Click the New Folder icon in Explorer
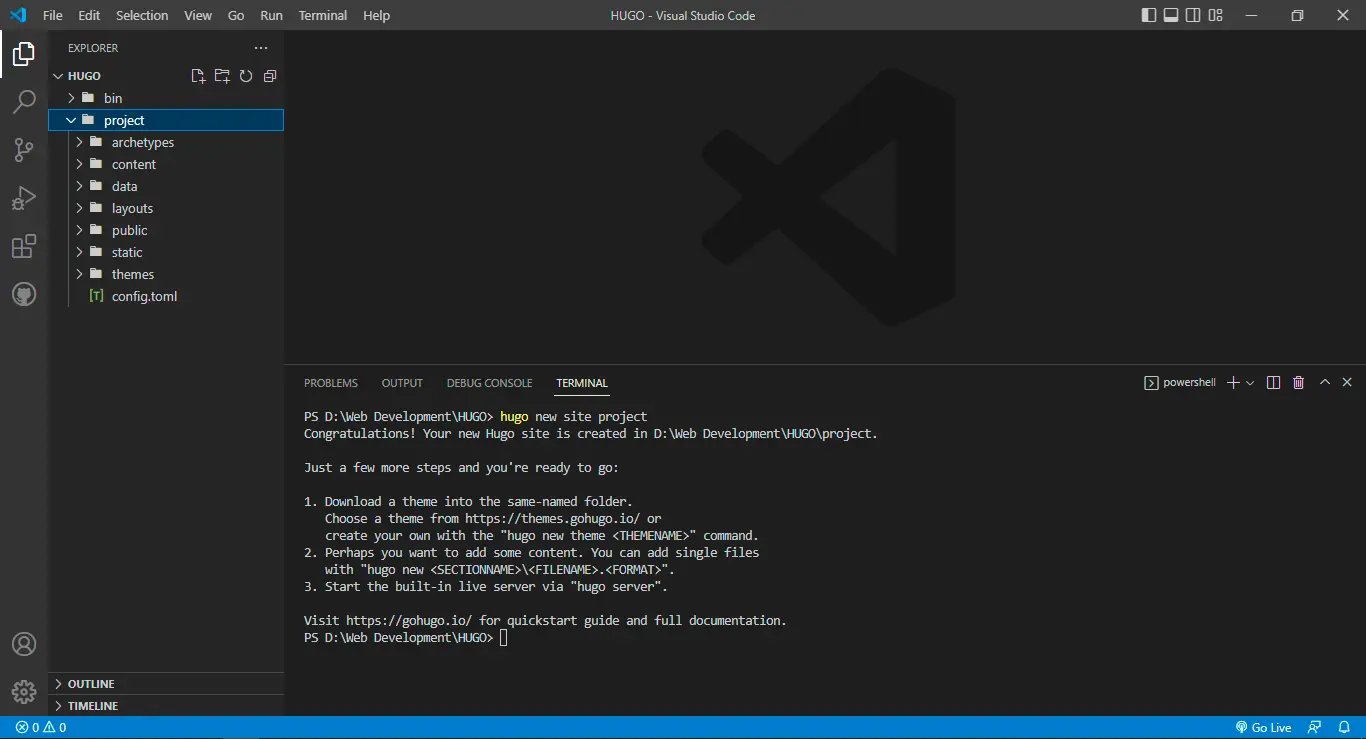 [x=222, y=76]
